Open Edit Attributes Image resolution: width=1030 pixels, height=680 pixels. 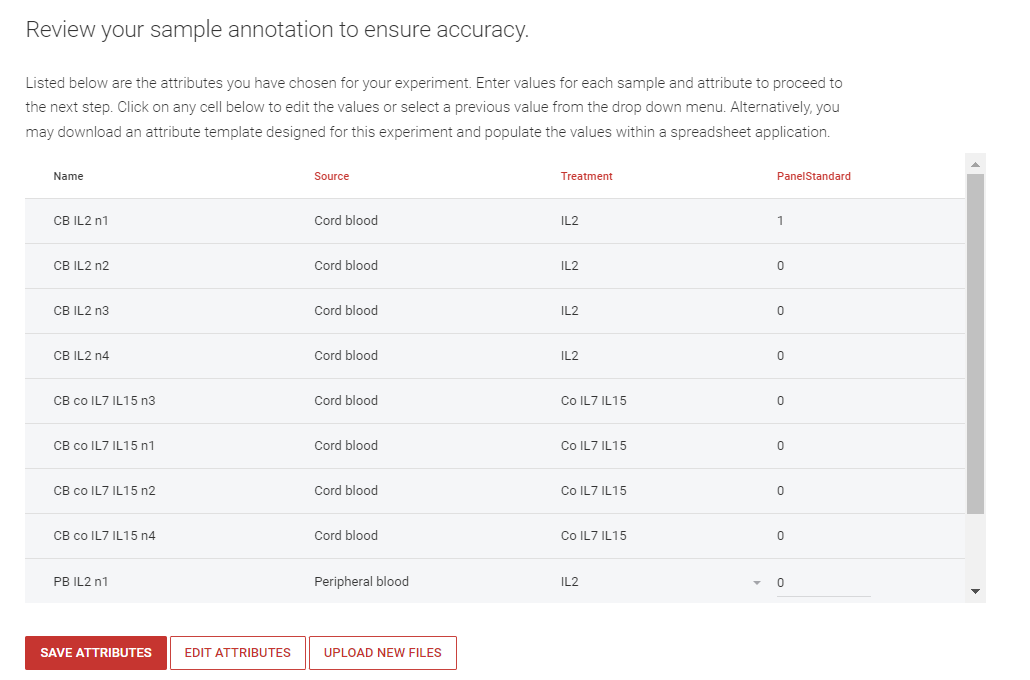[x=238, y=652]
